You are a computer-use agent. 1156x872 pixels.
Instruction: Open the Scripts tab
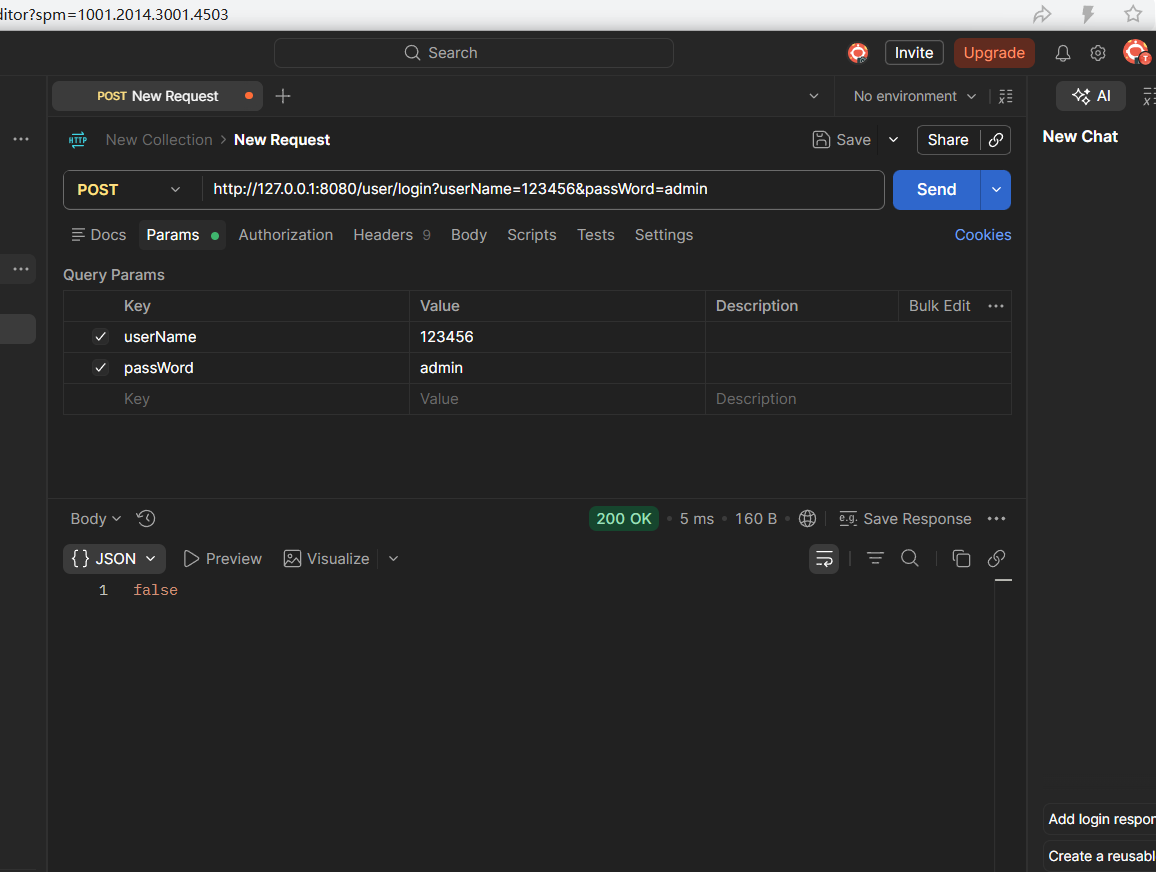click(x=532, y=235)
